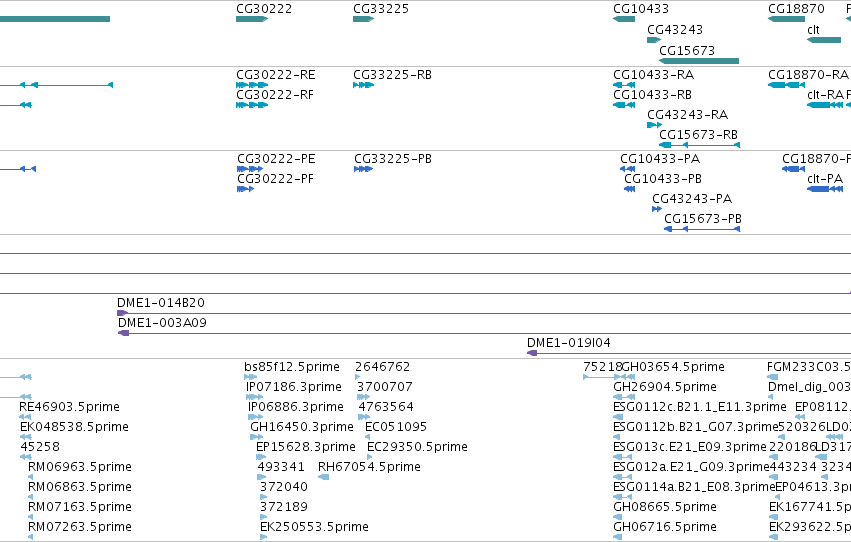Select EST EK250553.5prime
Image resolution: width=851 pixels, height=542 pixels.
point(314,527)
